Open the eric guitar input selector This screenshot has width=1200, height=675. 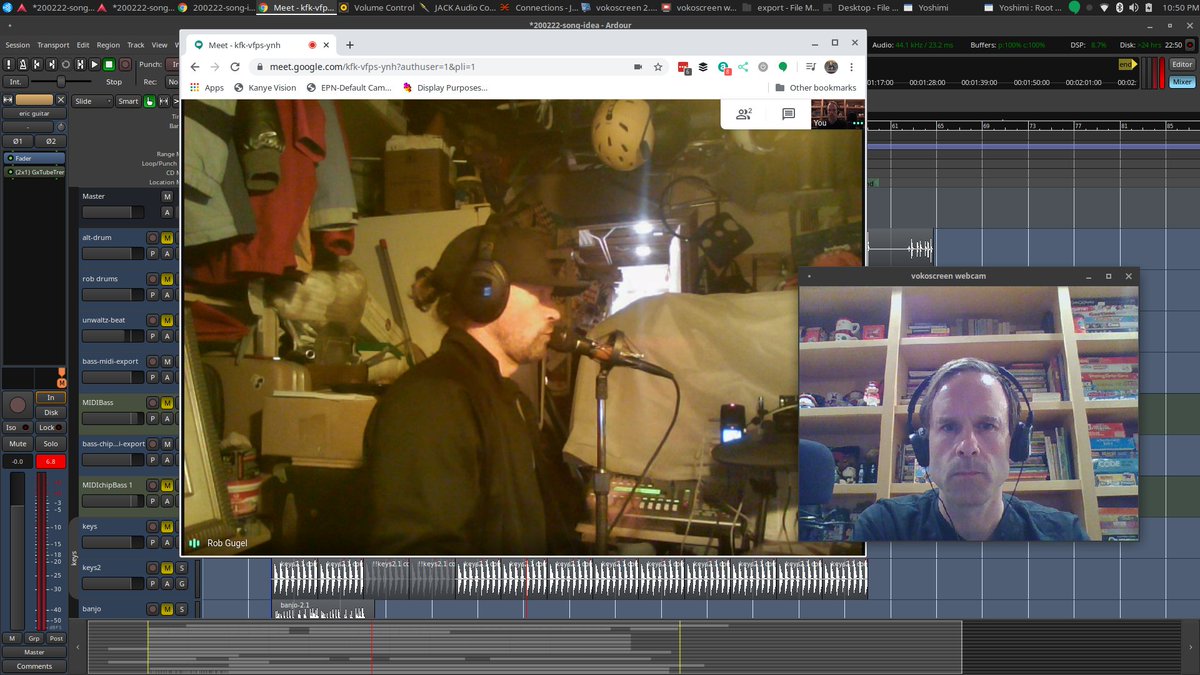tap(28, 128)
